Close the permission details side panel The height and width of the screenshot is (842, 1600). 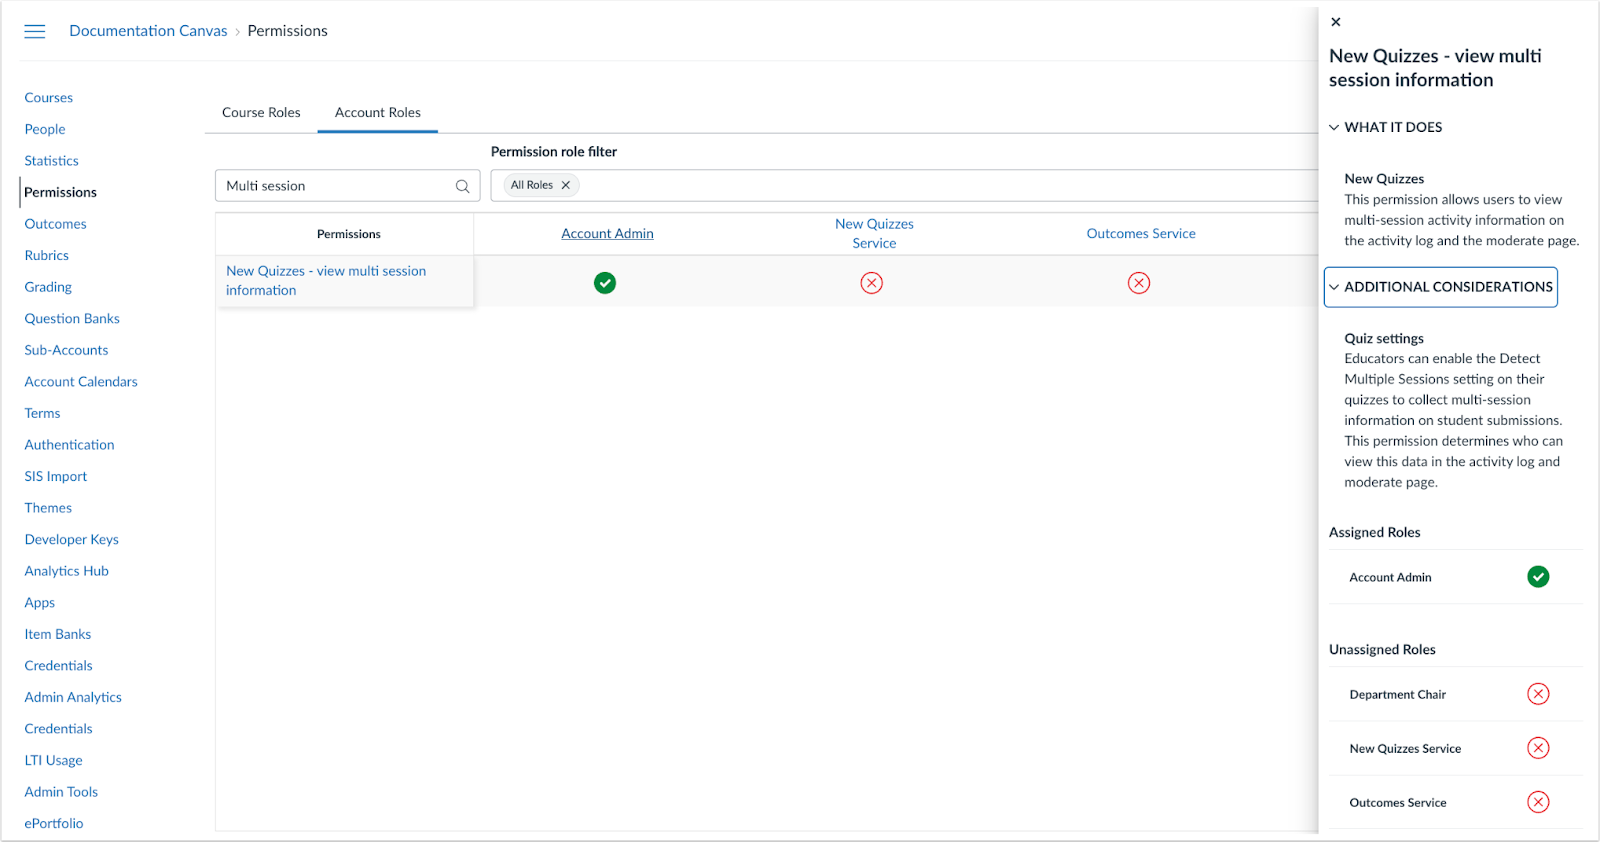[1336, 22]
